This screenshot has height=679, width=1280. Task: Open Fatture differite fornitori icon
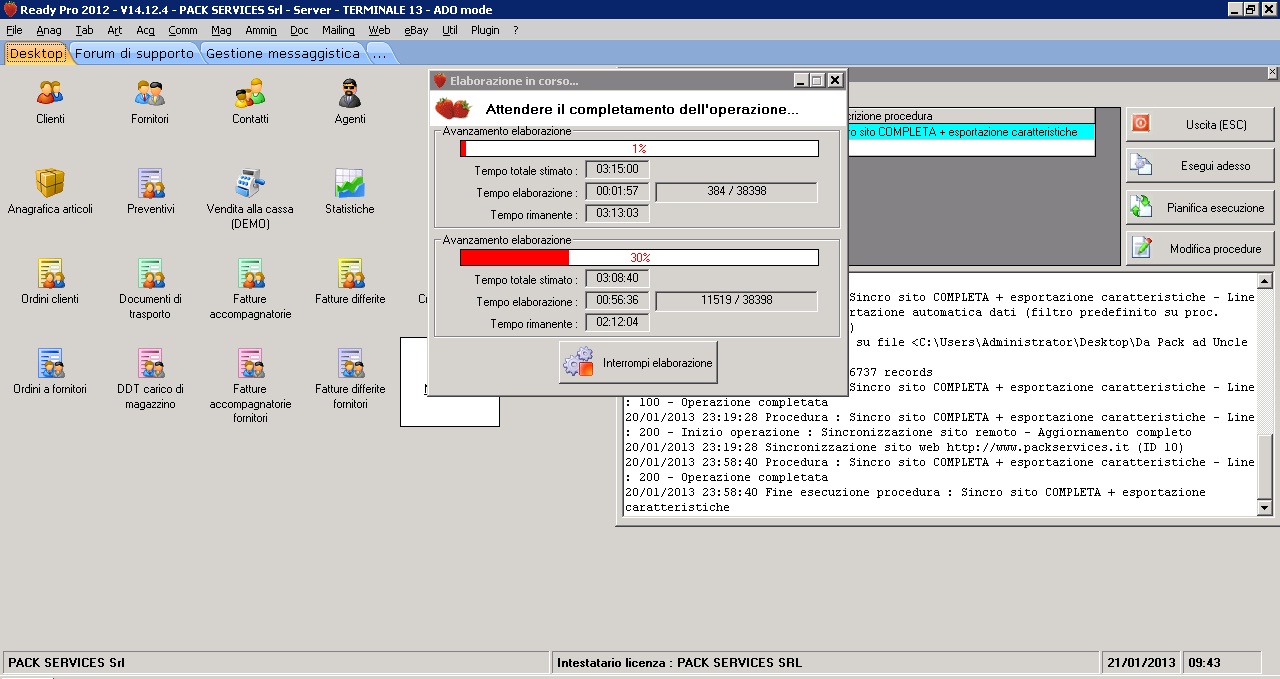(350, 378)
